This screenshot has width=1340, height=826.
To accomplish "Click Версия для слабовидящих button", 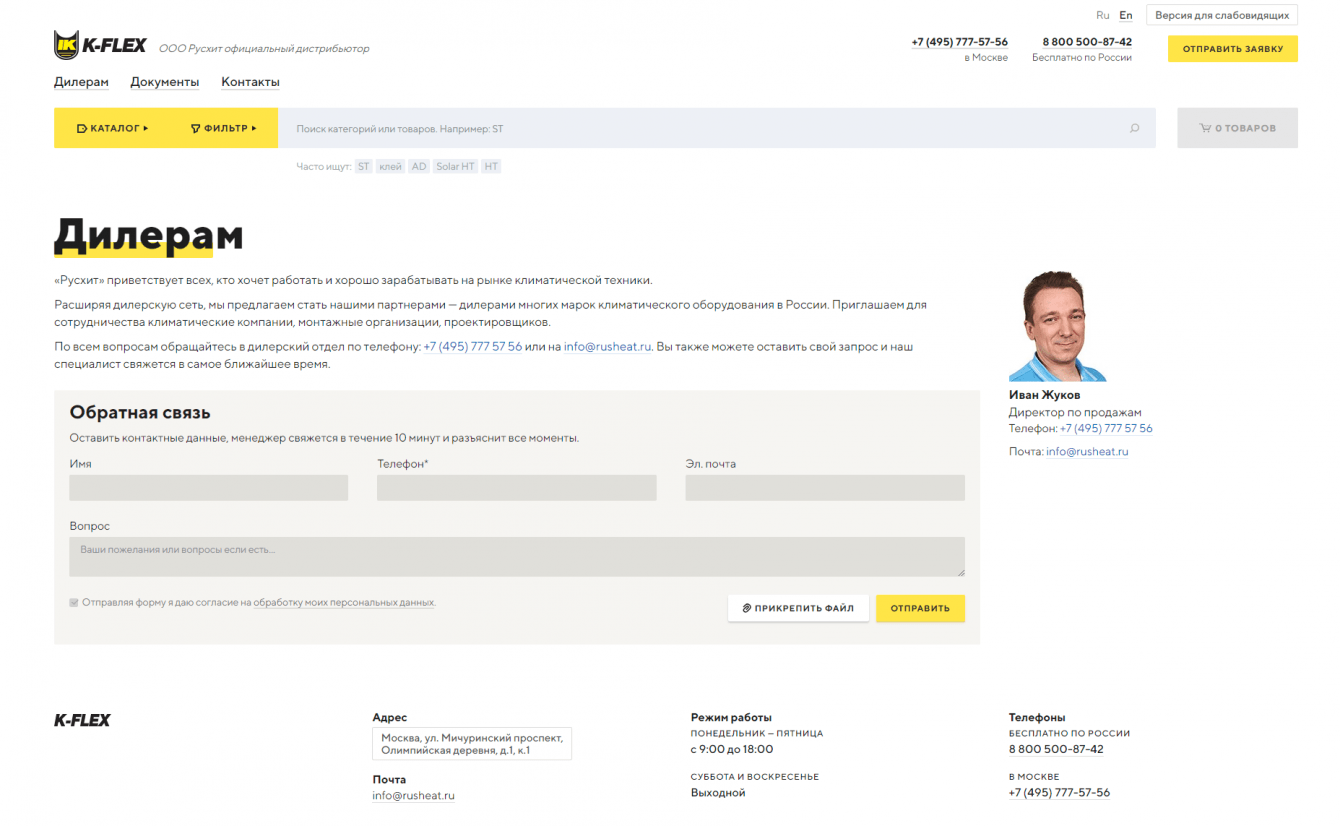I will pyautogui.click(x=1222, y=15).
